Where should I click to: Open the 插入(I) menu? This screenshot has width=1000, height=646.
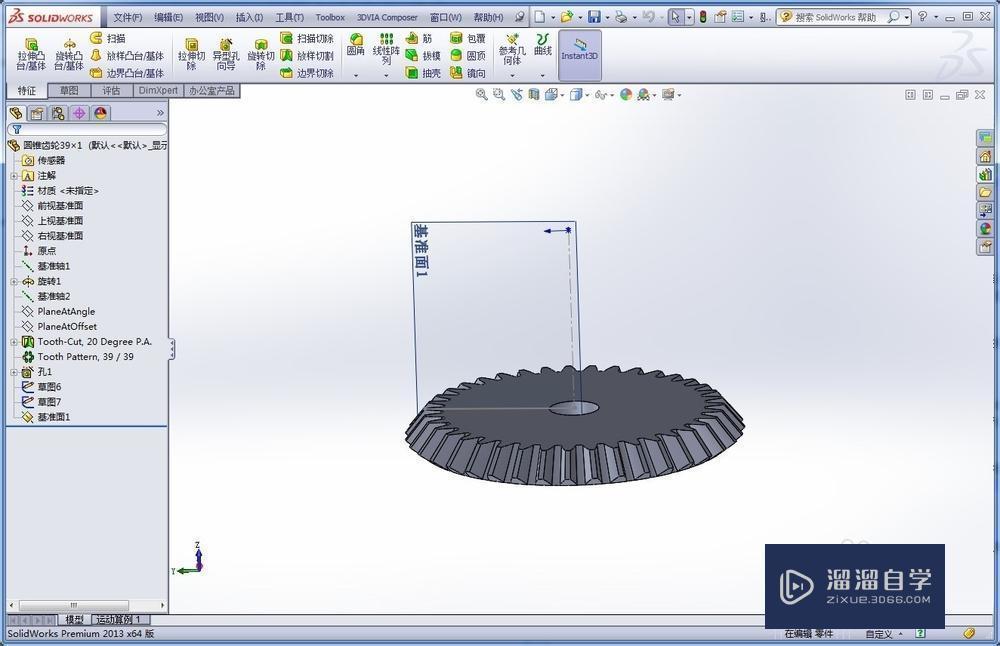pos(249,17)
